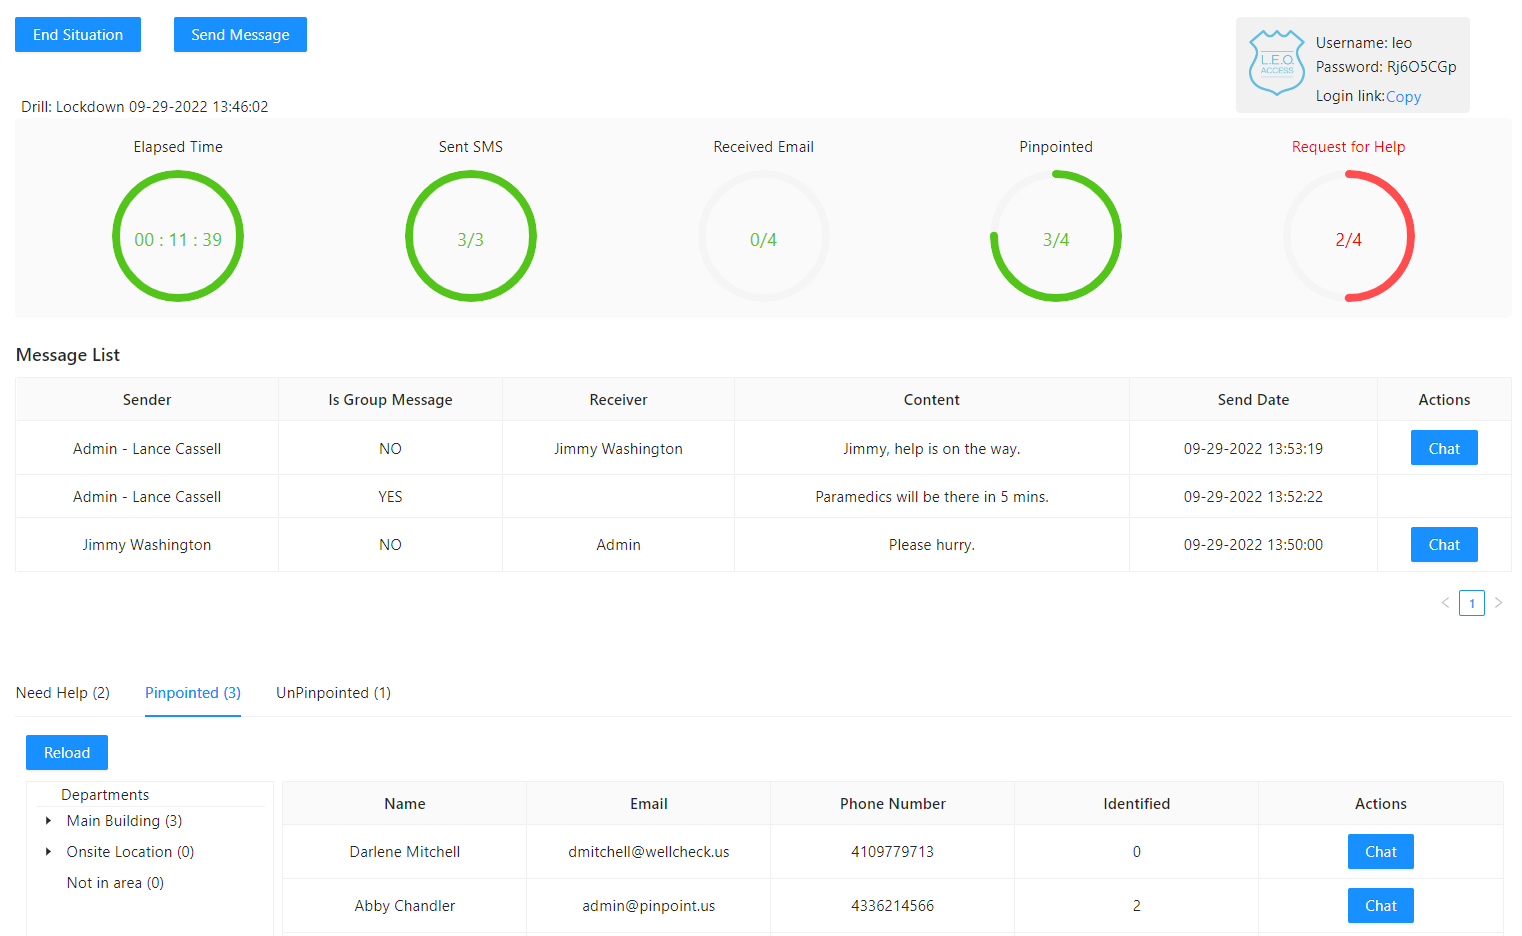Viewport: 1522px width, 936px height.
Task: Copy the L.E.O. login link
Action: click(x=1403, y=96)
